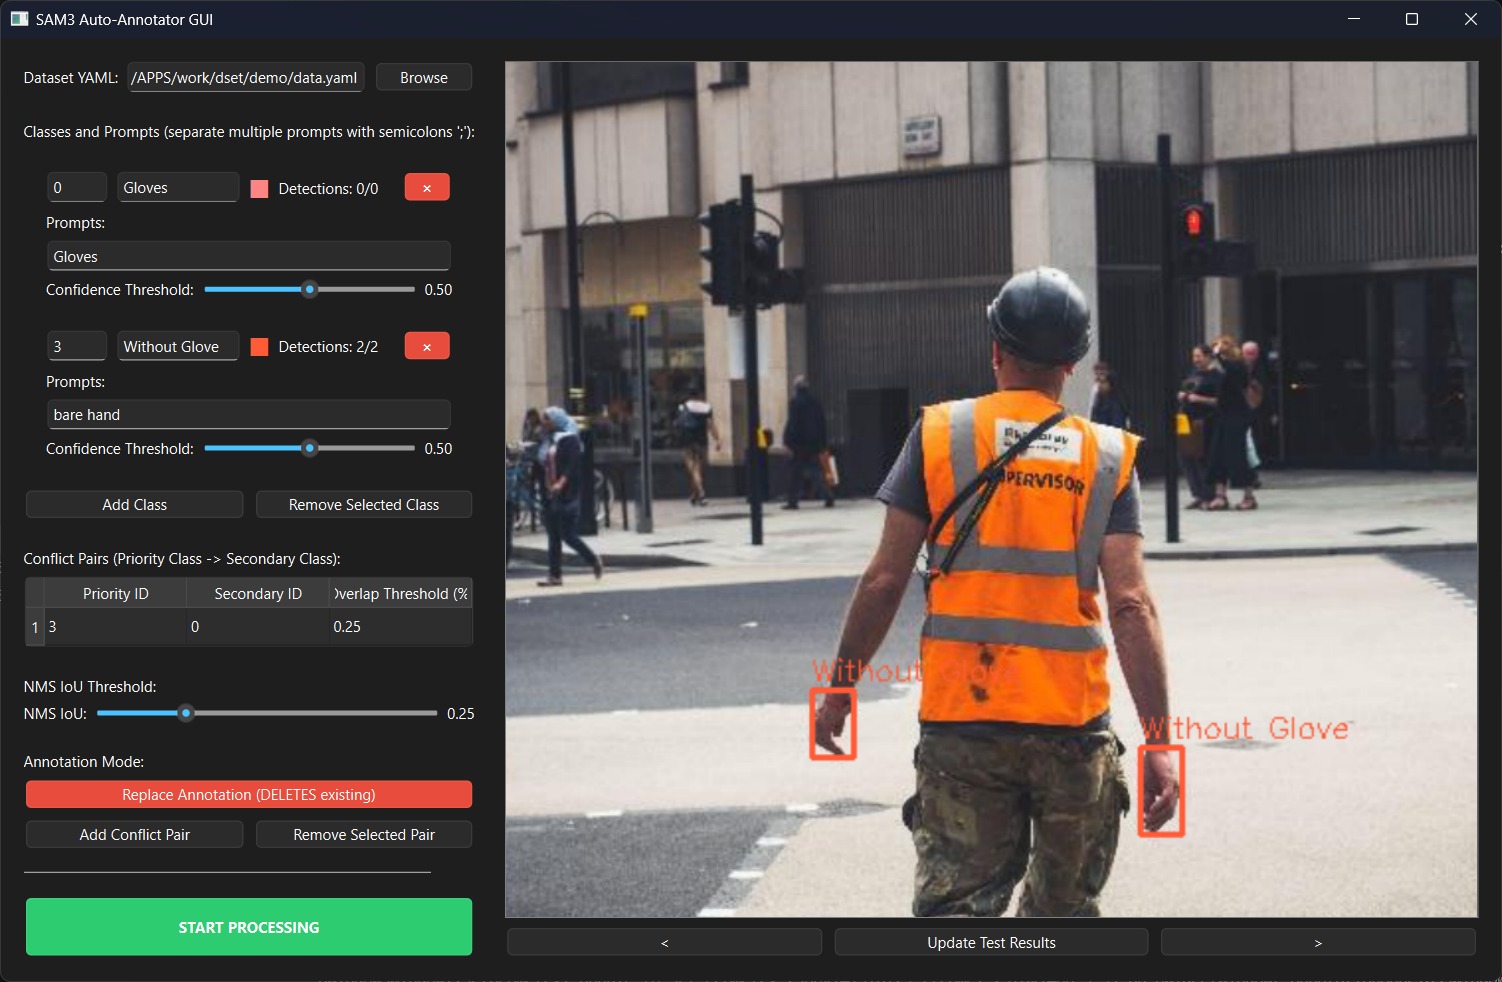The height and width of the screenshot is (982, 1502).
Task: Click the Gloves confidence threshold slider handle
Action: click(310, 290)
